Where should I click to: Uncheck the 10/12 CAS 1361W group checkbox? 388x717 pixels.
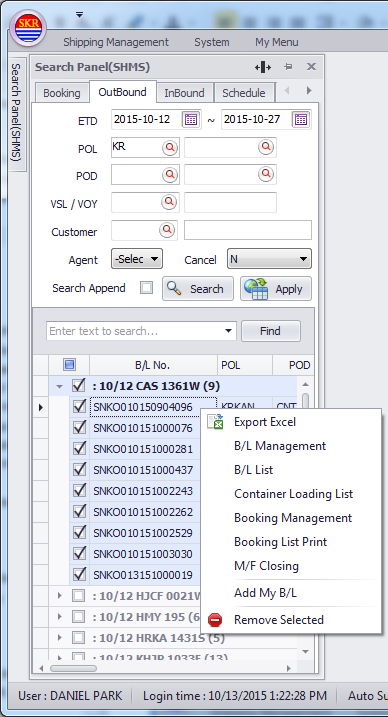coord(79,386)
